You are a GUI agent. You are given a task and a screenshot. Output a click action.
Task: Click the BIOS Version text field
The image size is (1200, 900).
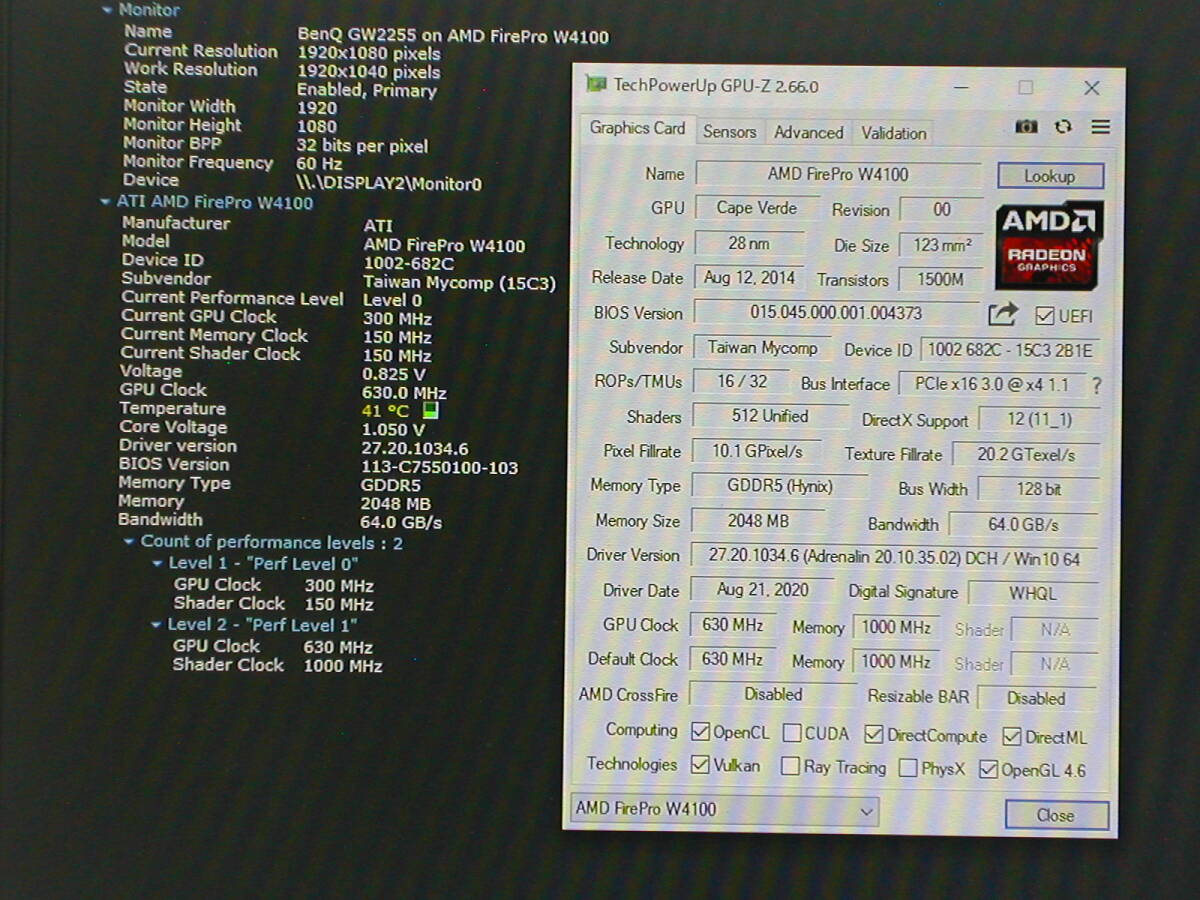[x=835, y=312]
